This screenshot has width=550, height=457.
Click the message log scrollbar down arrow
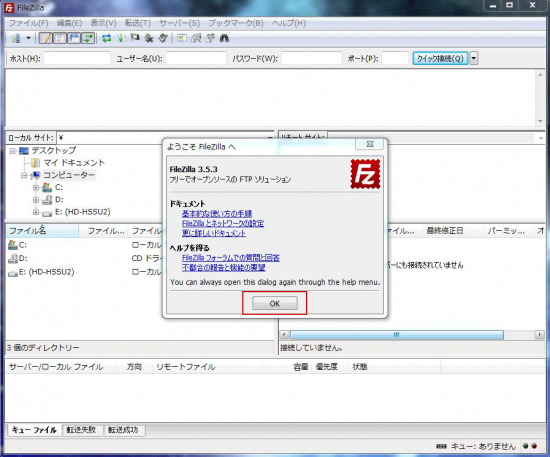[540, 121]
